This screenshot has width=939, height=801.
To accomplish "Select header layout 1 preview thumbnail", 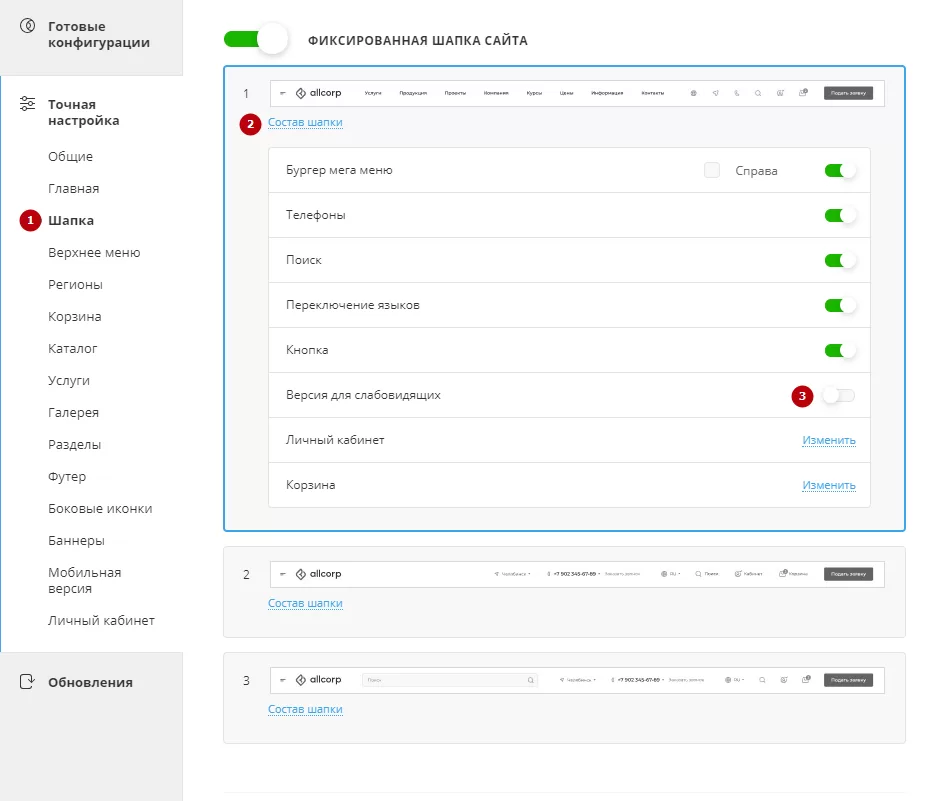I will (x=577, y=93).
